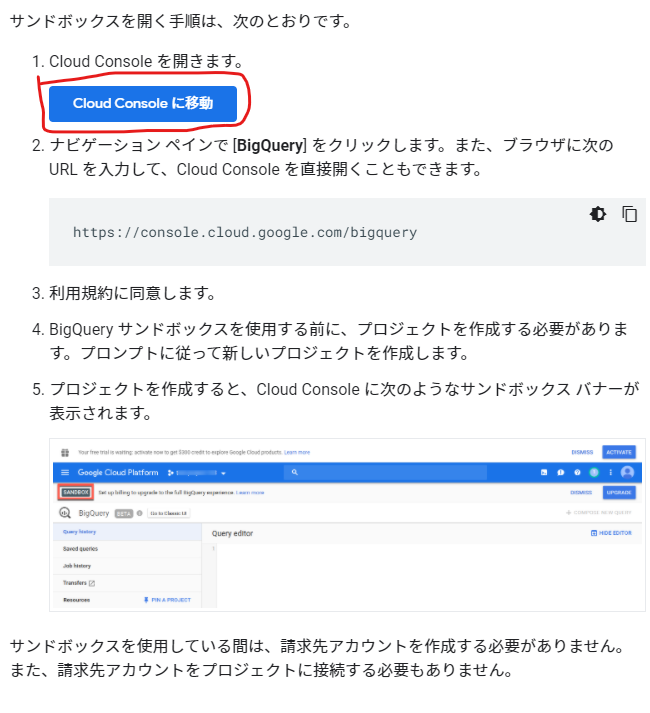650x713 pixels.
Task: Click the search magnifier icon in blue bar
Action: click(x=295, y=472)
